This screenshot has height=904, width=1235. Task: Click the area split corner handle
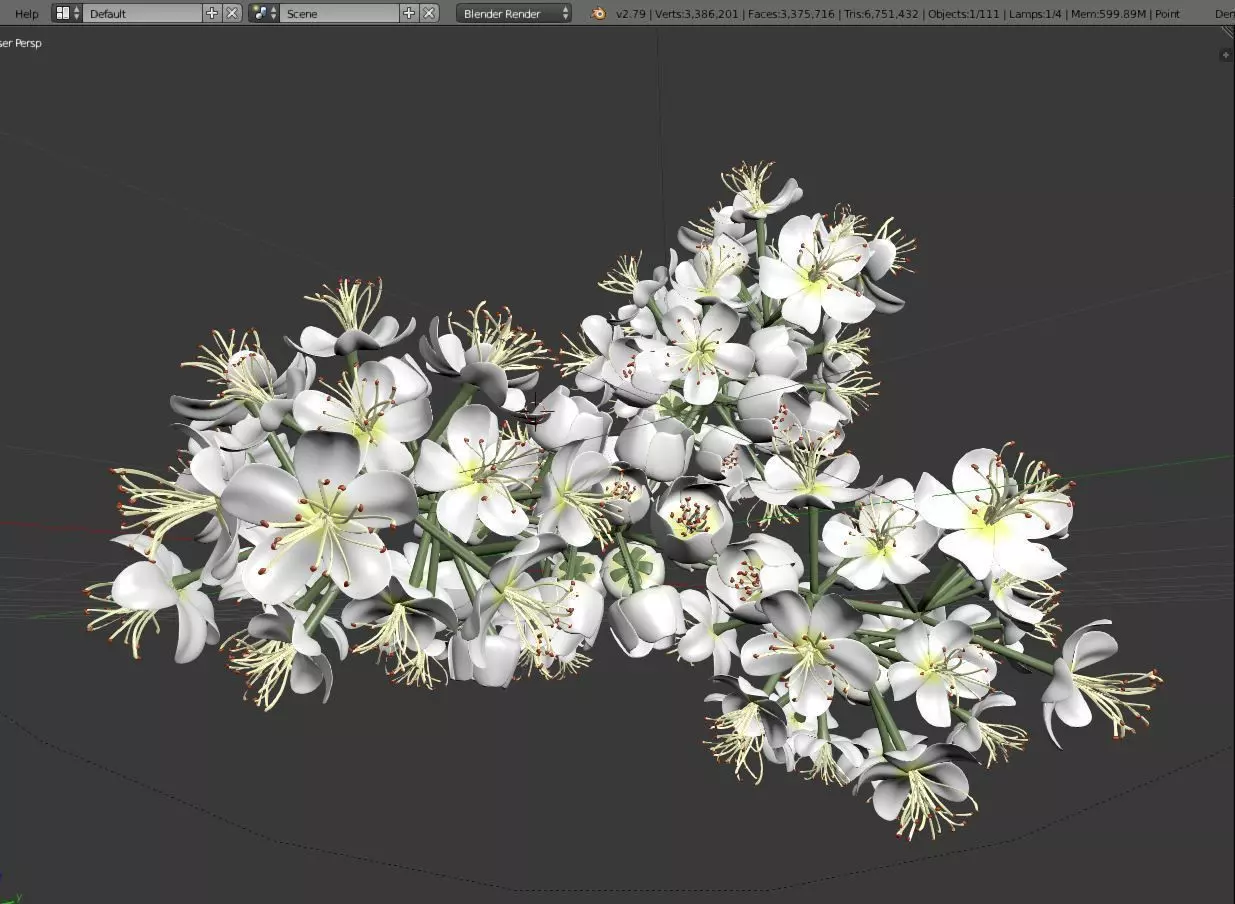coord(1227,33)
